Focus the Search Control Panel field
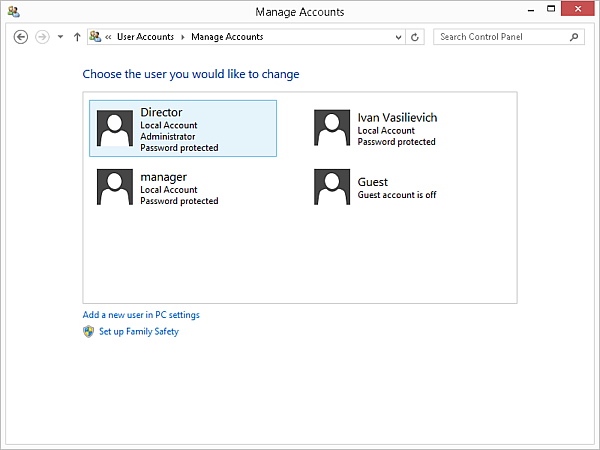This screenshot has height=450, width=600. click(509, 37)
